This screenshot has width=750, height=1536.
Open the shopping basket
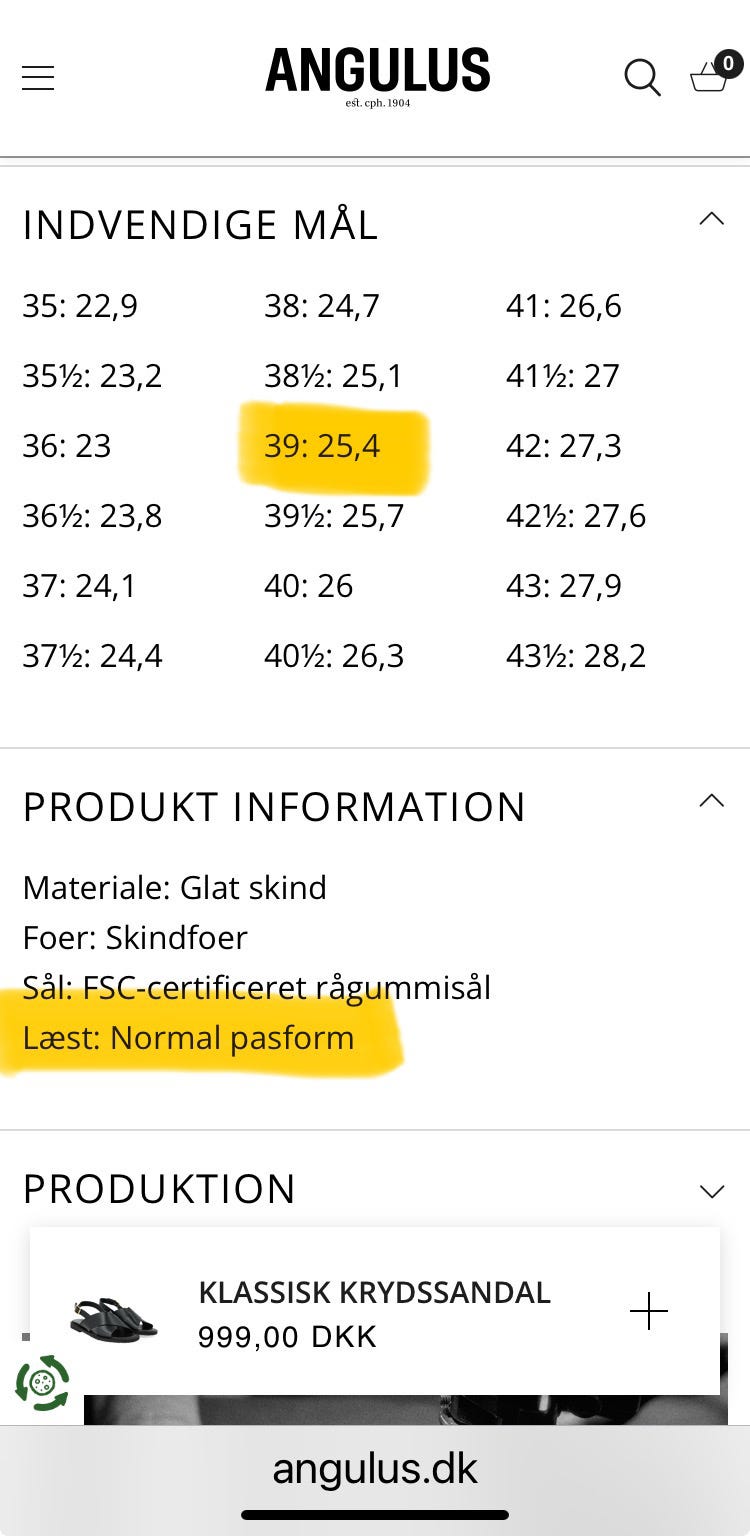coord(709,78)
